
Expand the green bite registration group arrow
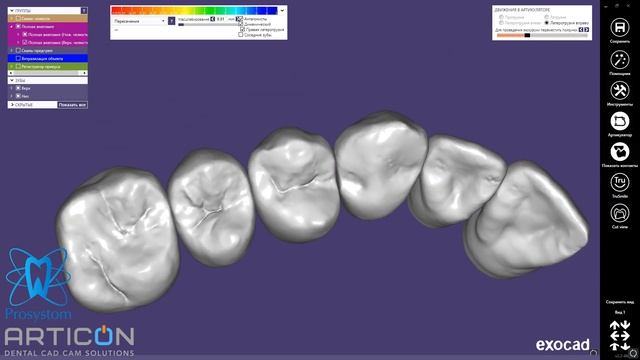point(11,67)
